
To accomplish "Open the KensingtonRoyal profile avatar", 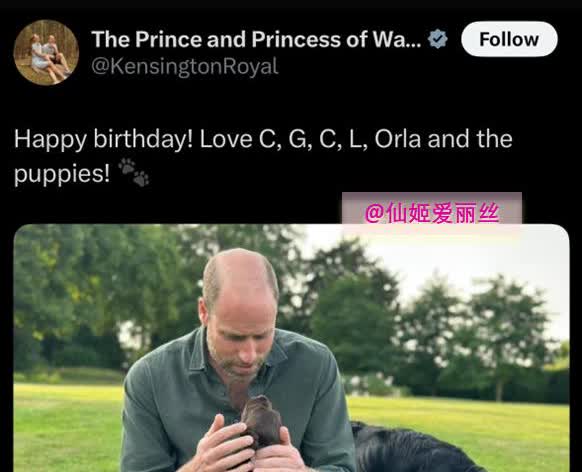I will [x=46, y=53].
